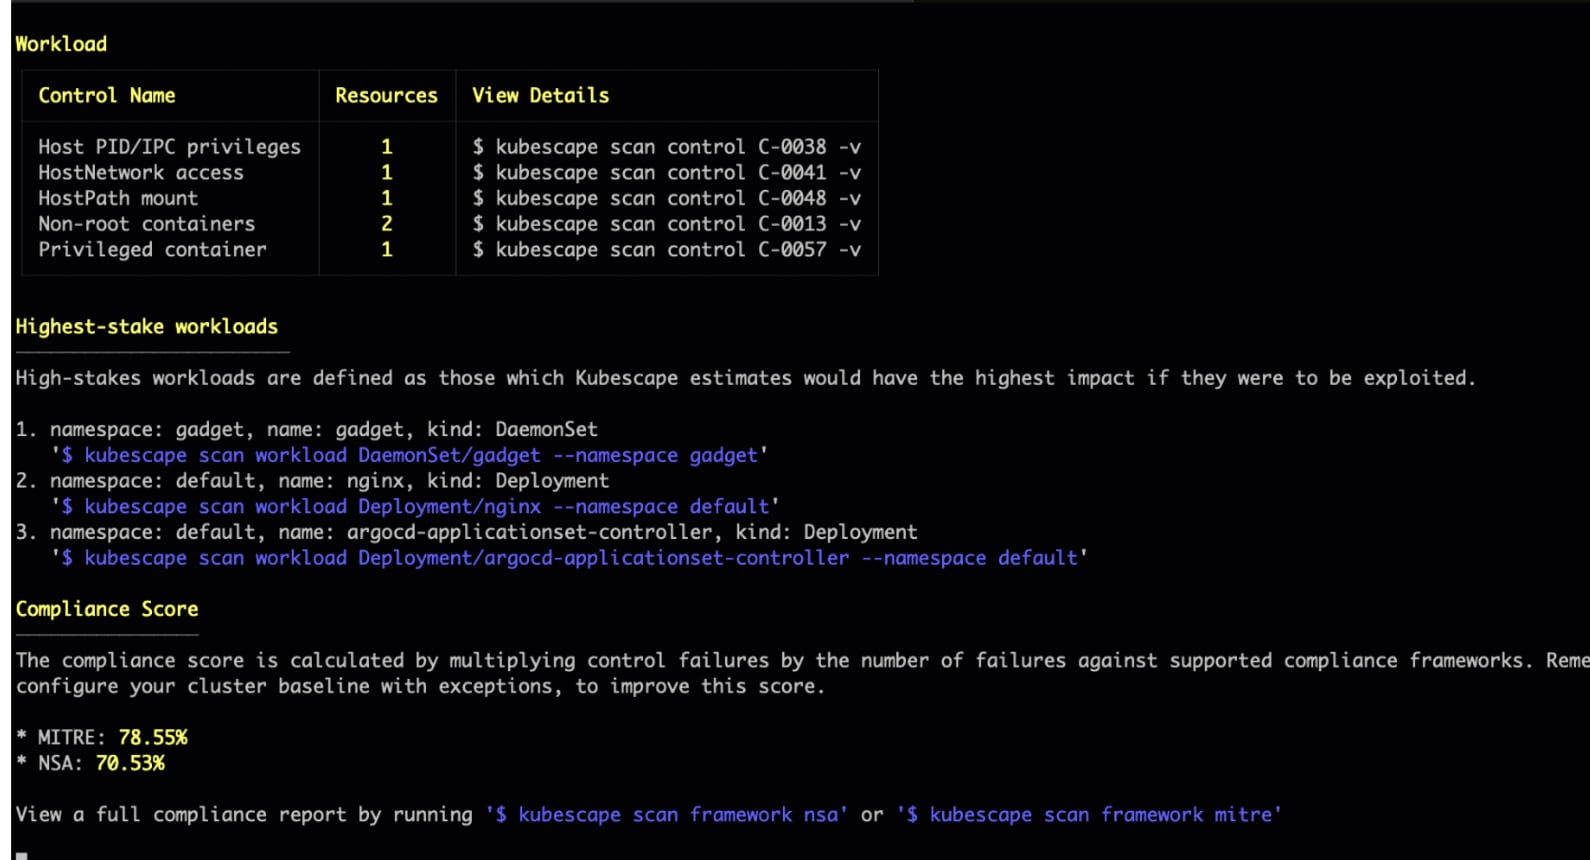
Task: Click command 'kubescape scan control C-0013 -v'
Action: click(667, 224)
